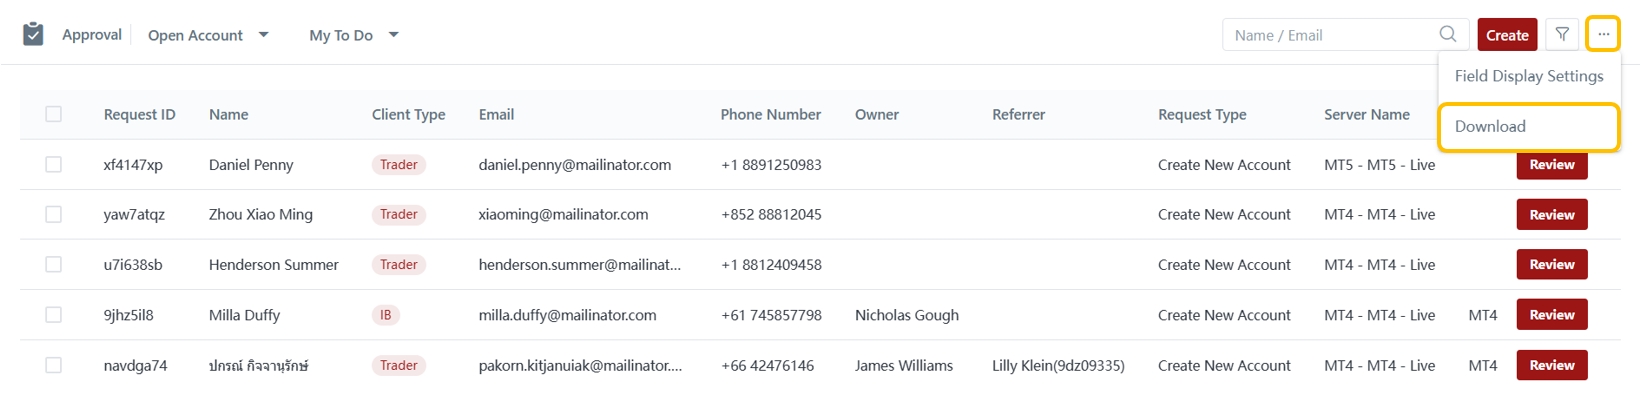
Task: Select Download from the menu
Action: (x=1490, y=127)
